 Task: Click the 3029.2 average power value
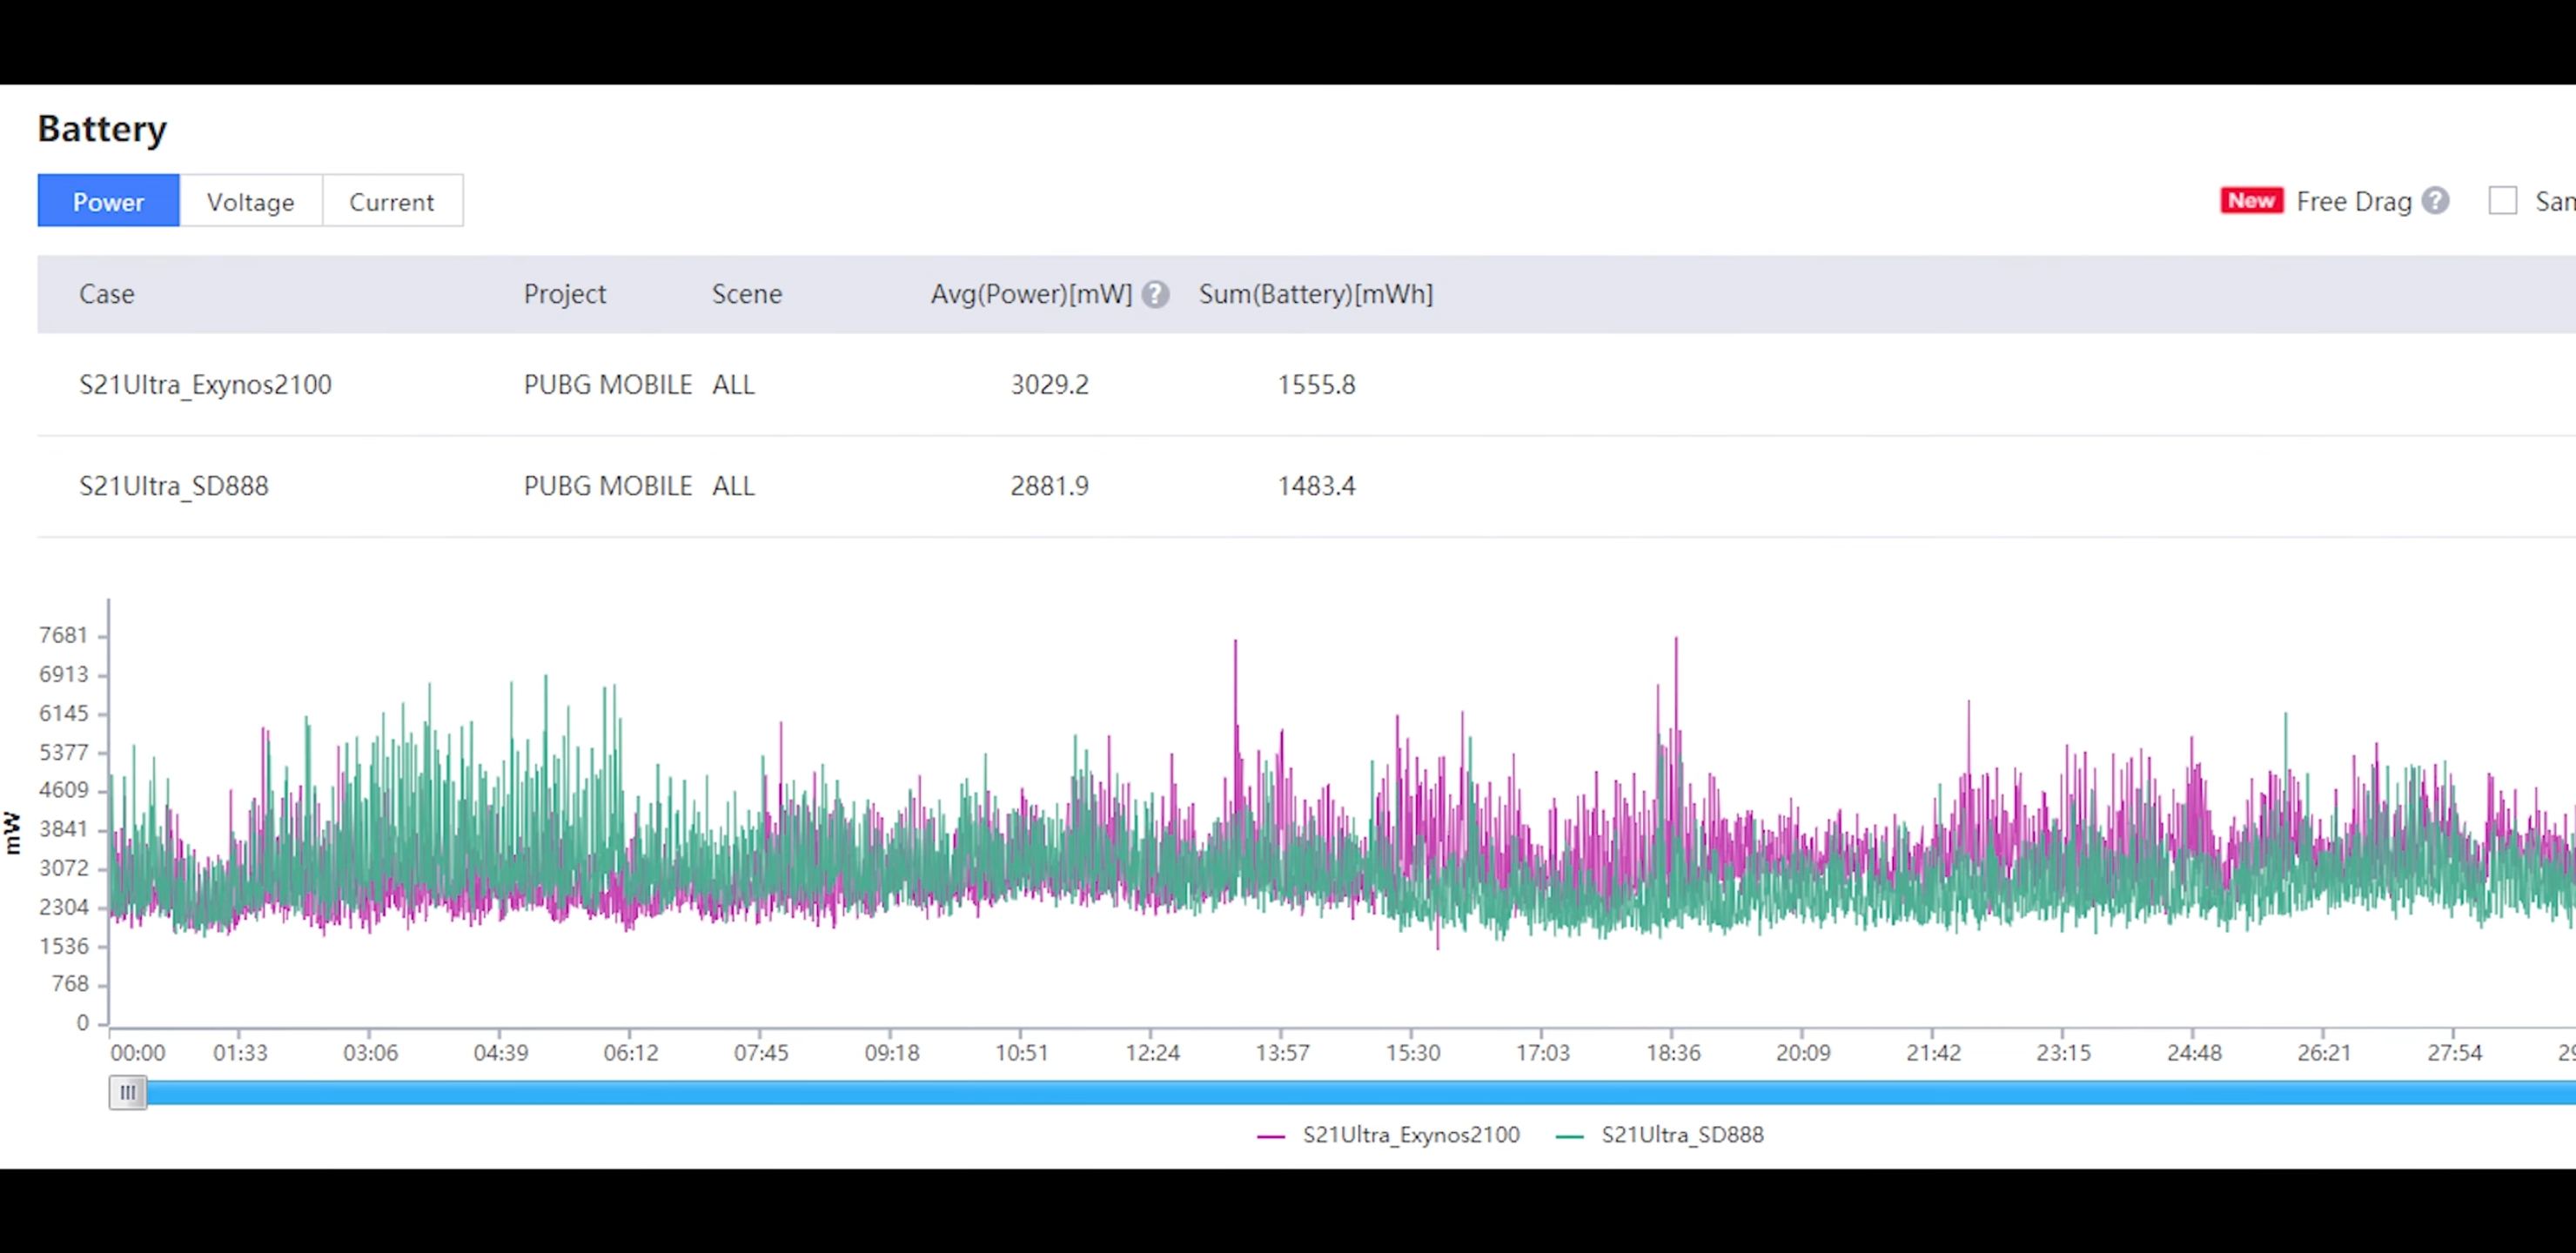click(x=1049, y=385)
